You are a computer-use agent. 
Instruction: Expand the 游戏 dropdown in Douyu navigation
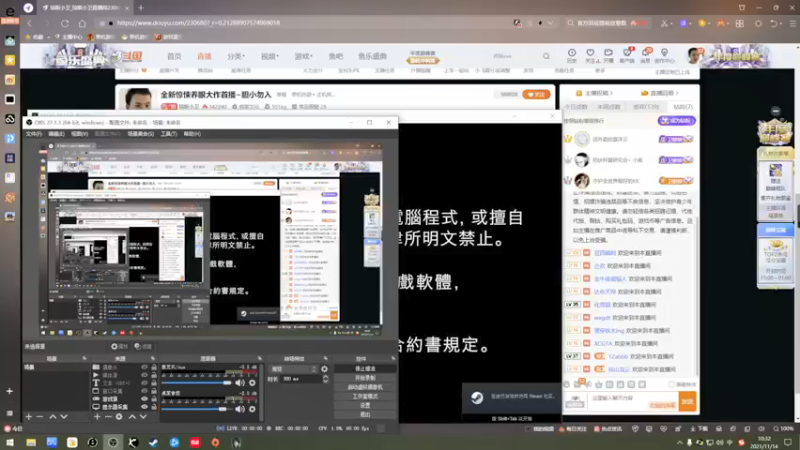click(303, 56)
